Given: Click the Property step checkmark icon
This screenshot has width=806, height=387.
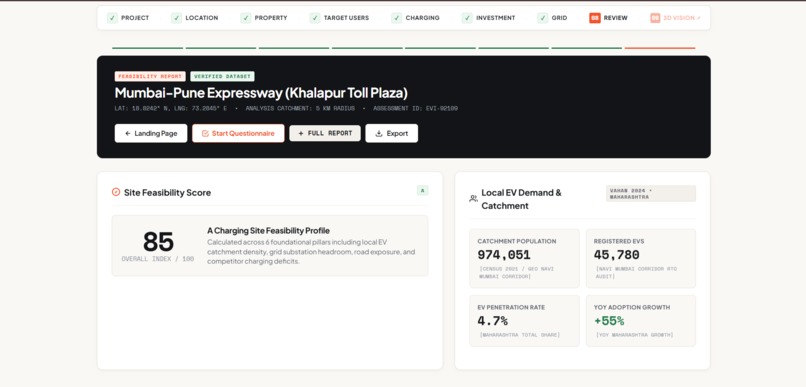Looking at the screenshot, I should coord(246,18).
